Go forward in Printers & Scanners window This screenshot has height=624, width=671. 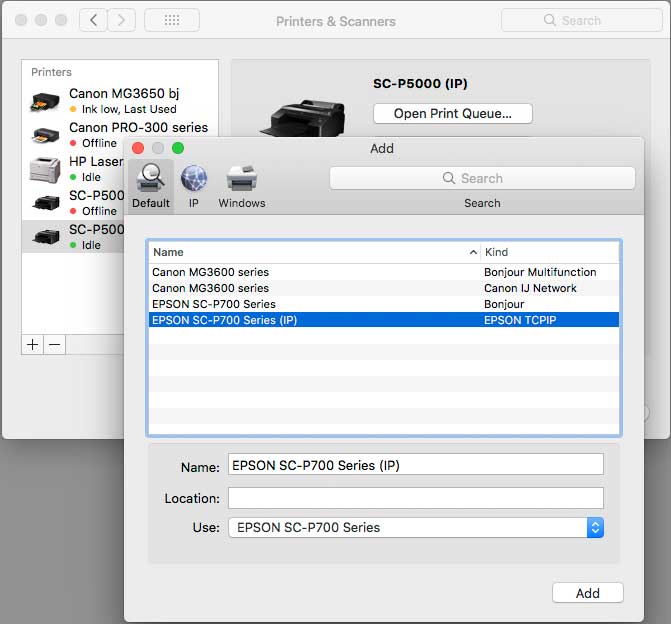(x=122, y=20)
